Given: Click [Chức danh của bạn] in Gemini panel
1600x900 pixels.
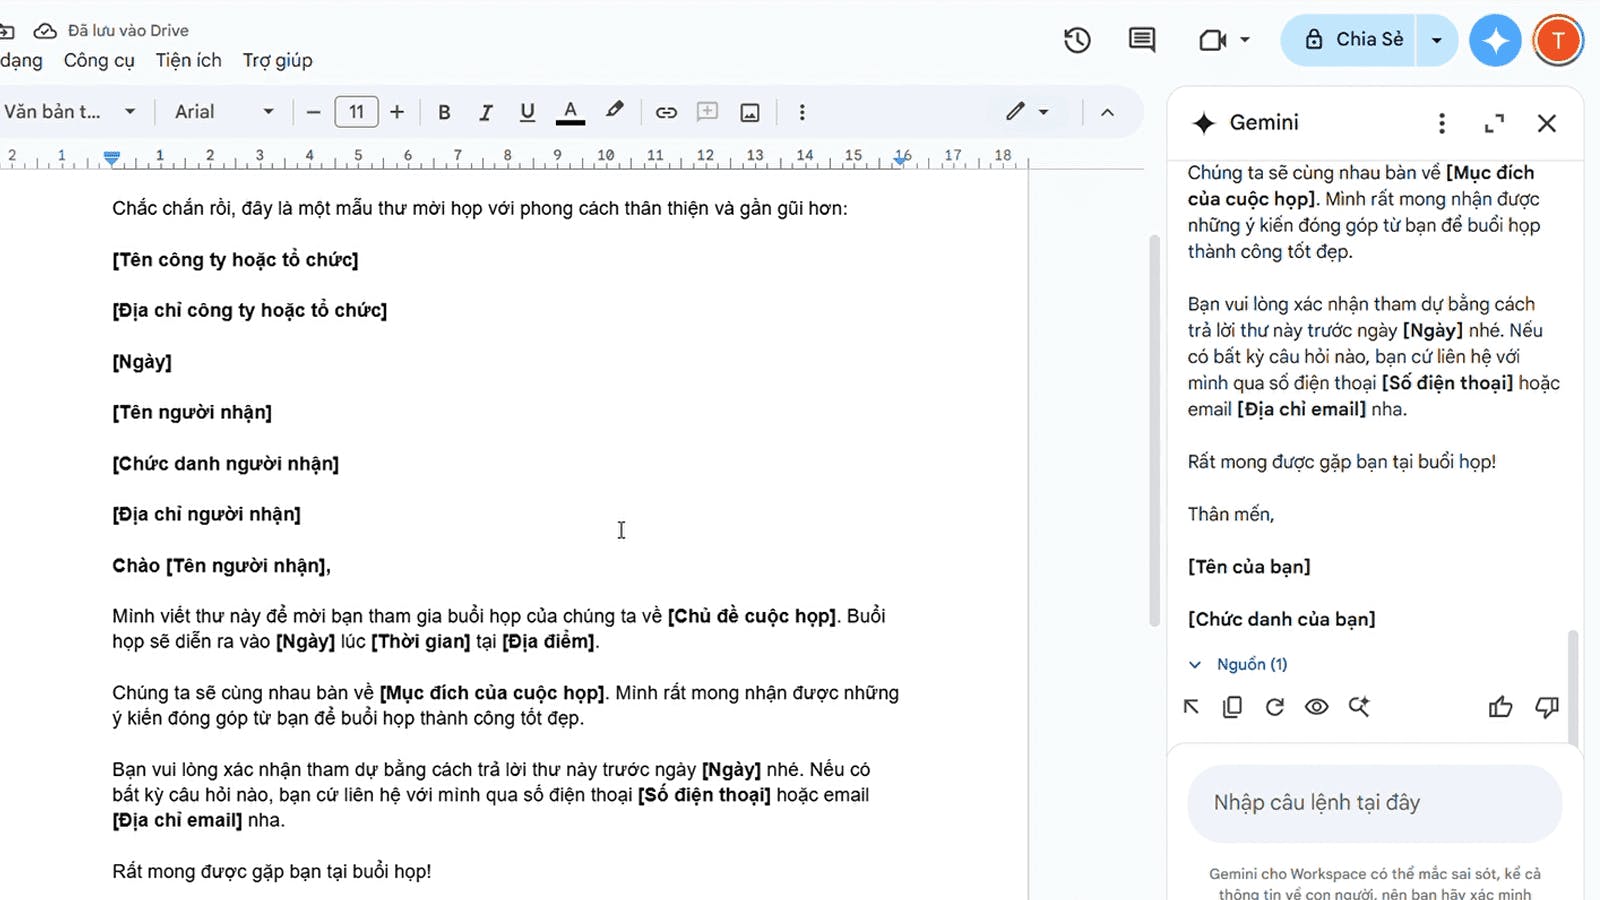Looking at the screenshot, I should pos(1282,619).
